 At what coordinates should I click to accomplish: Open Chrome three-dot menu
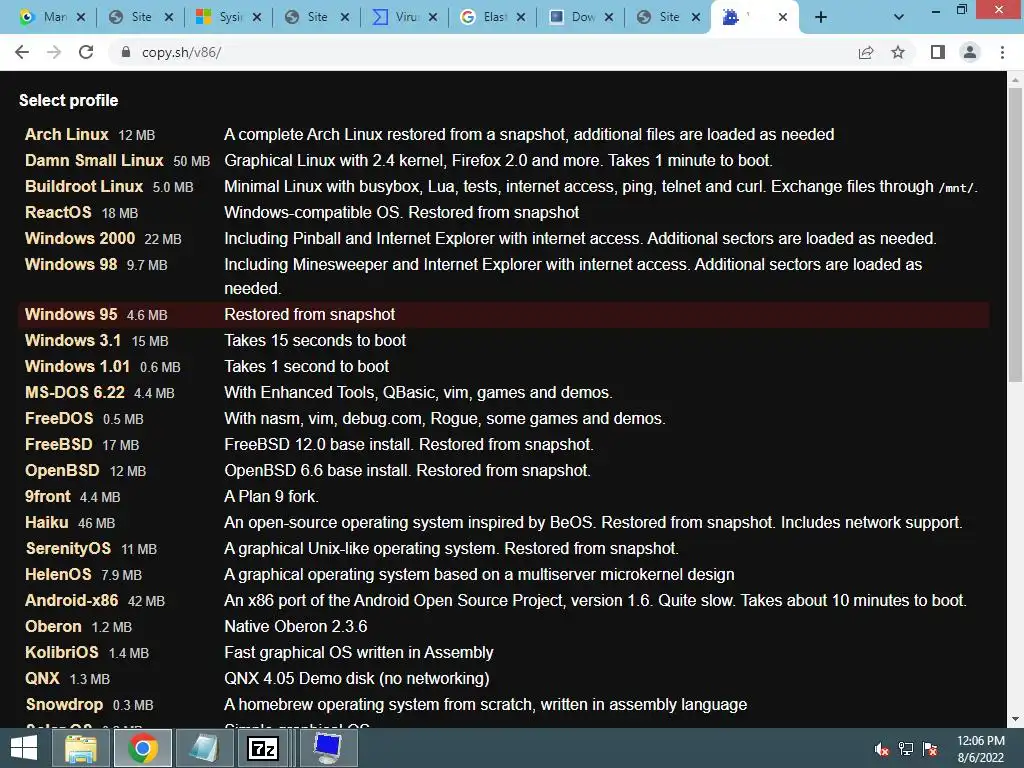(x=1002, y=52)
